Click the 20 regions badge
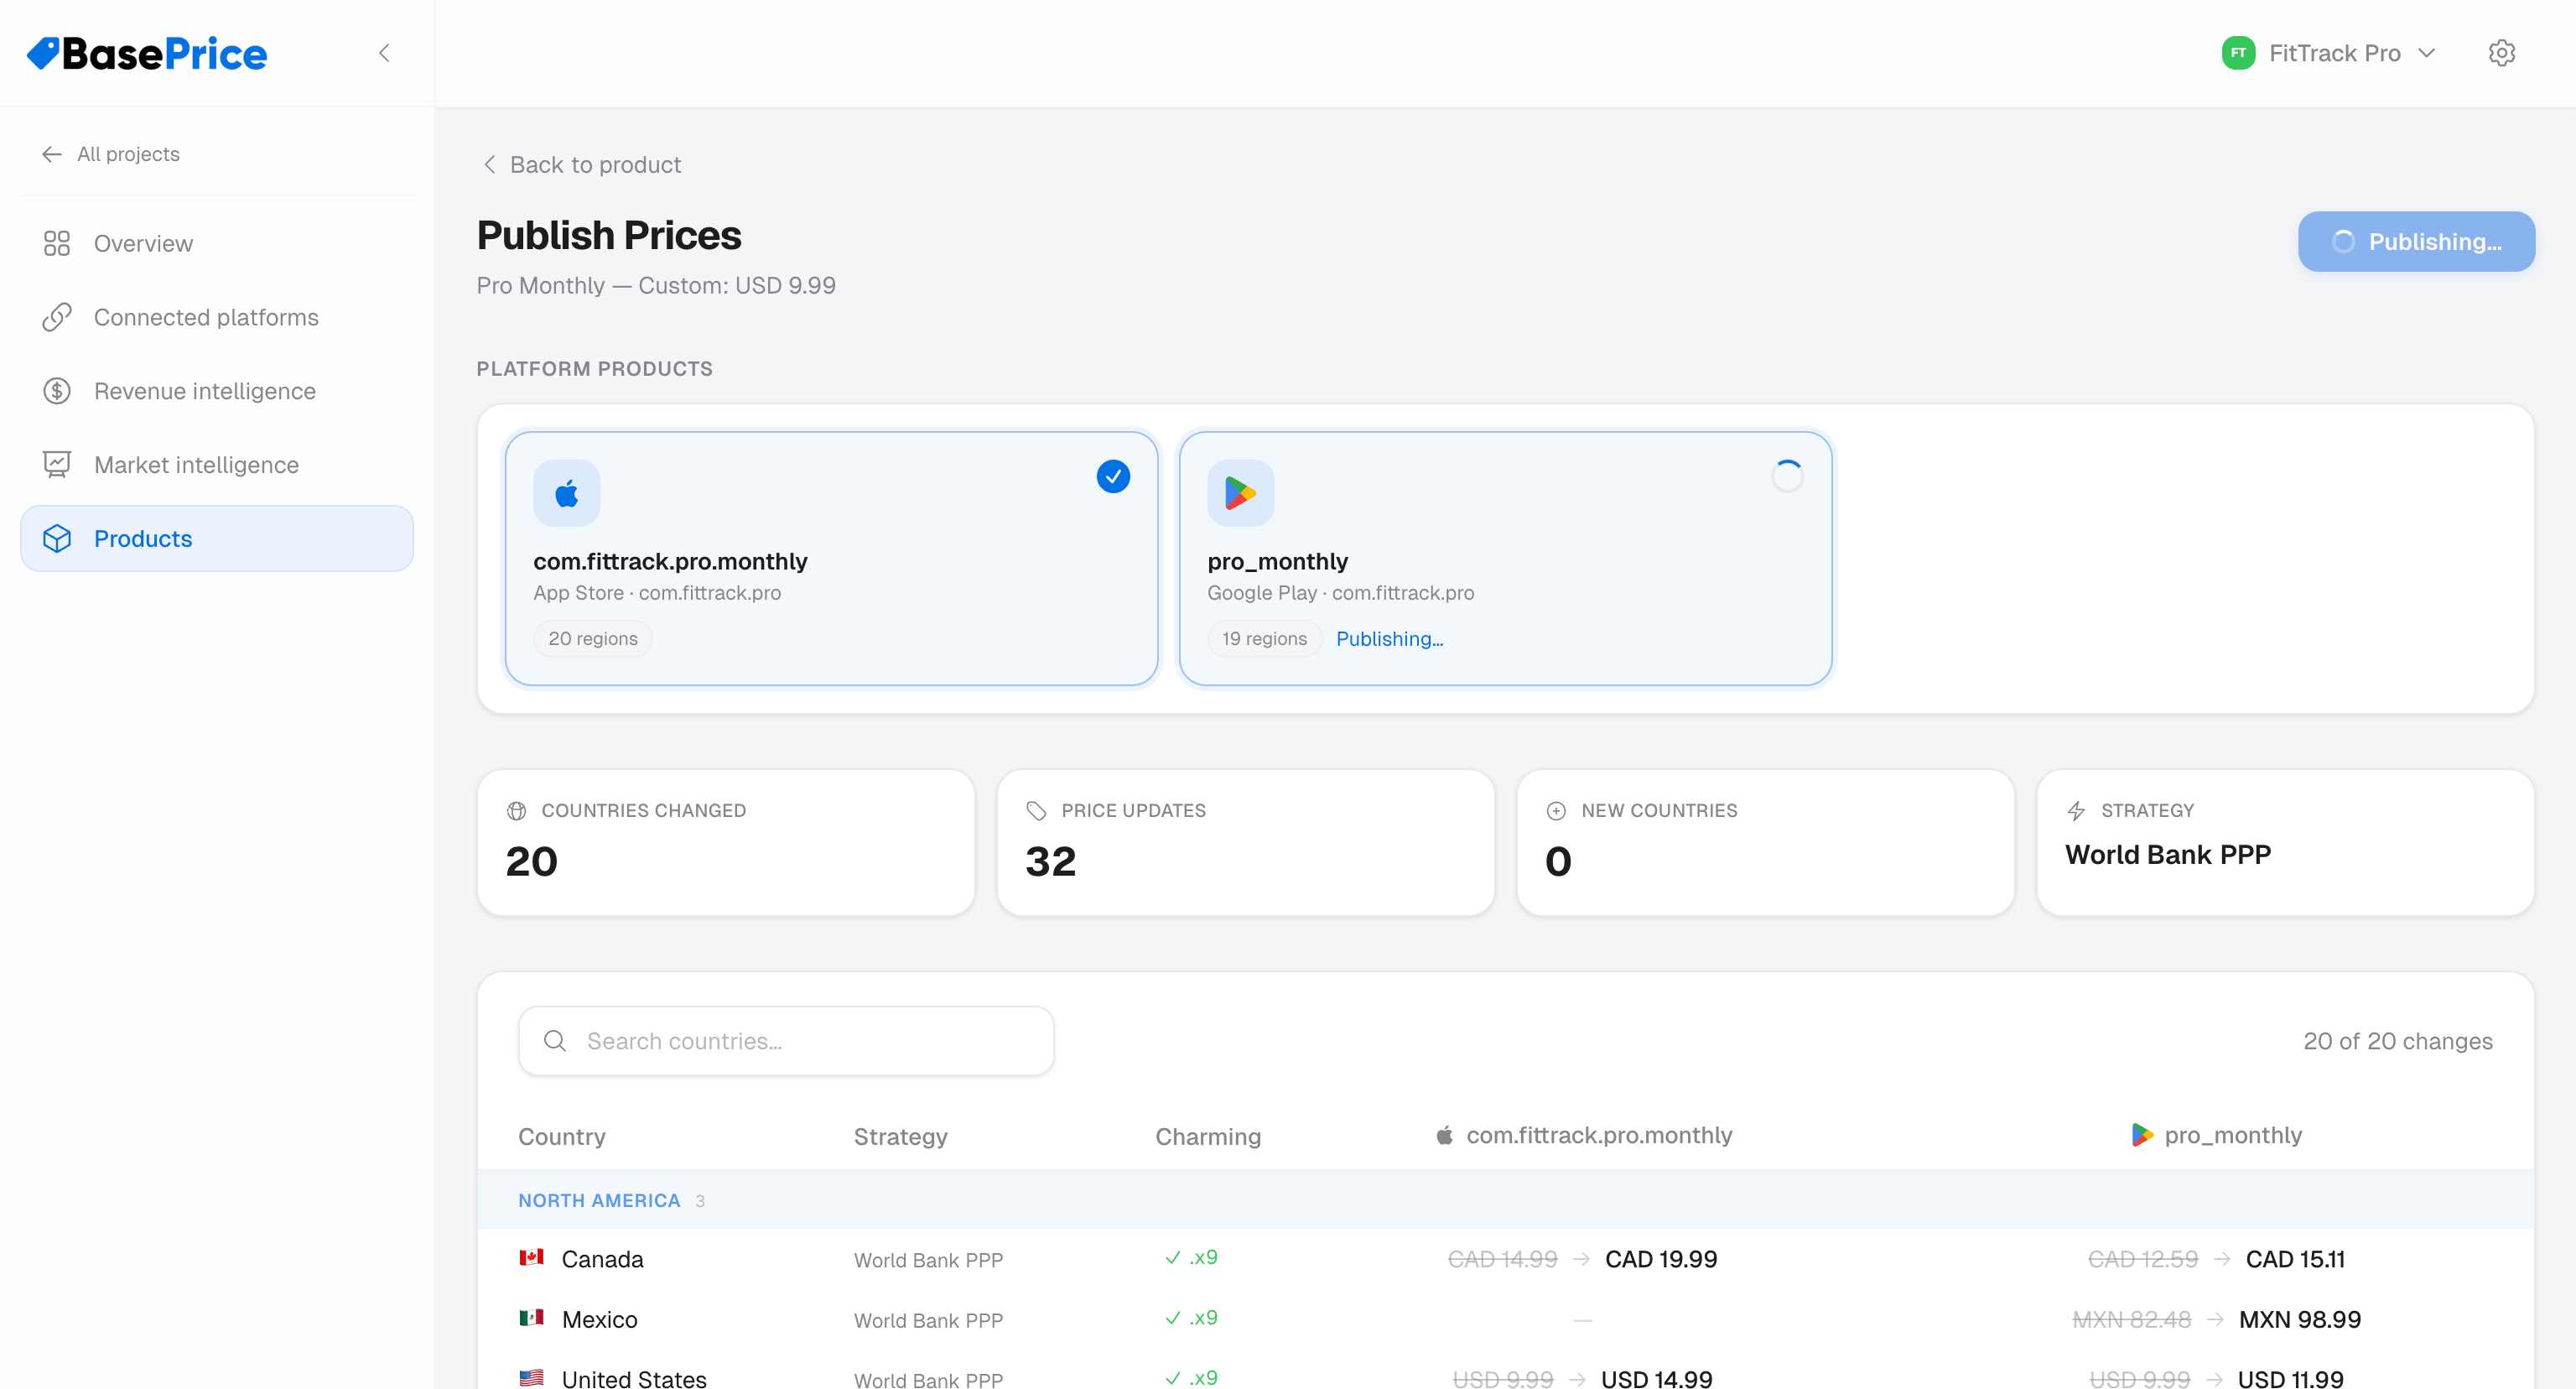 point(593,639)
